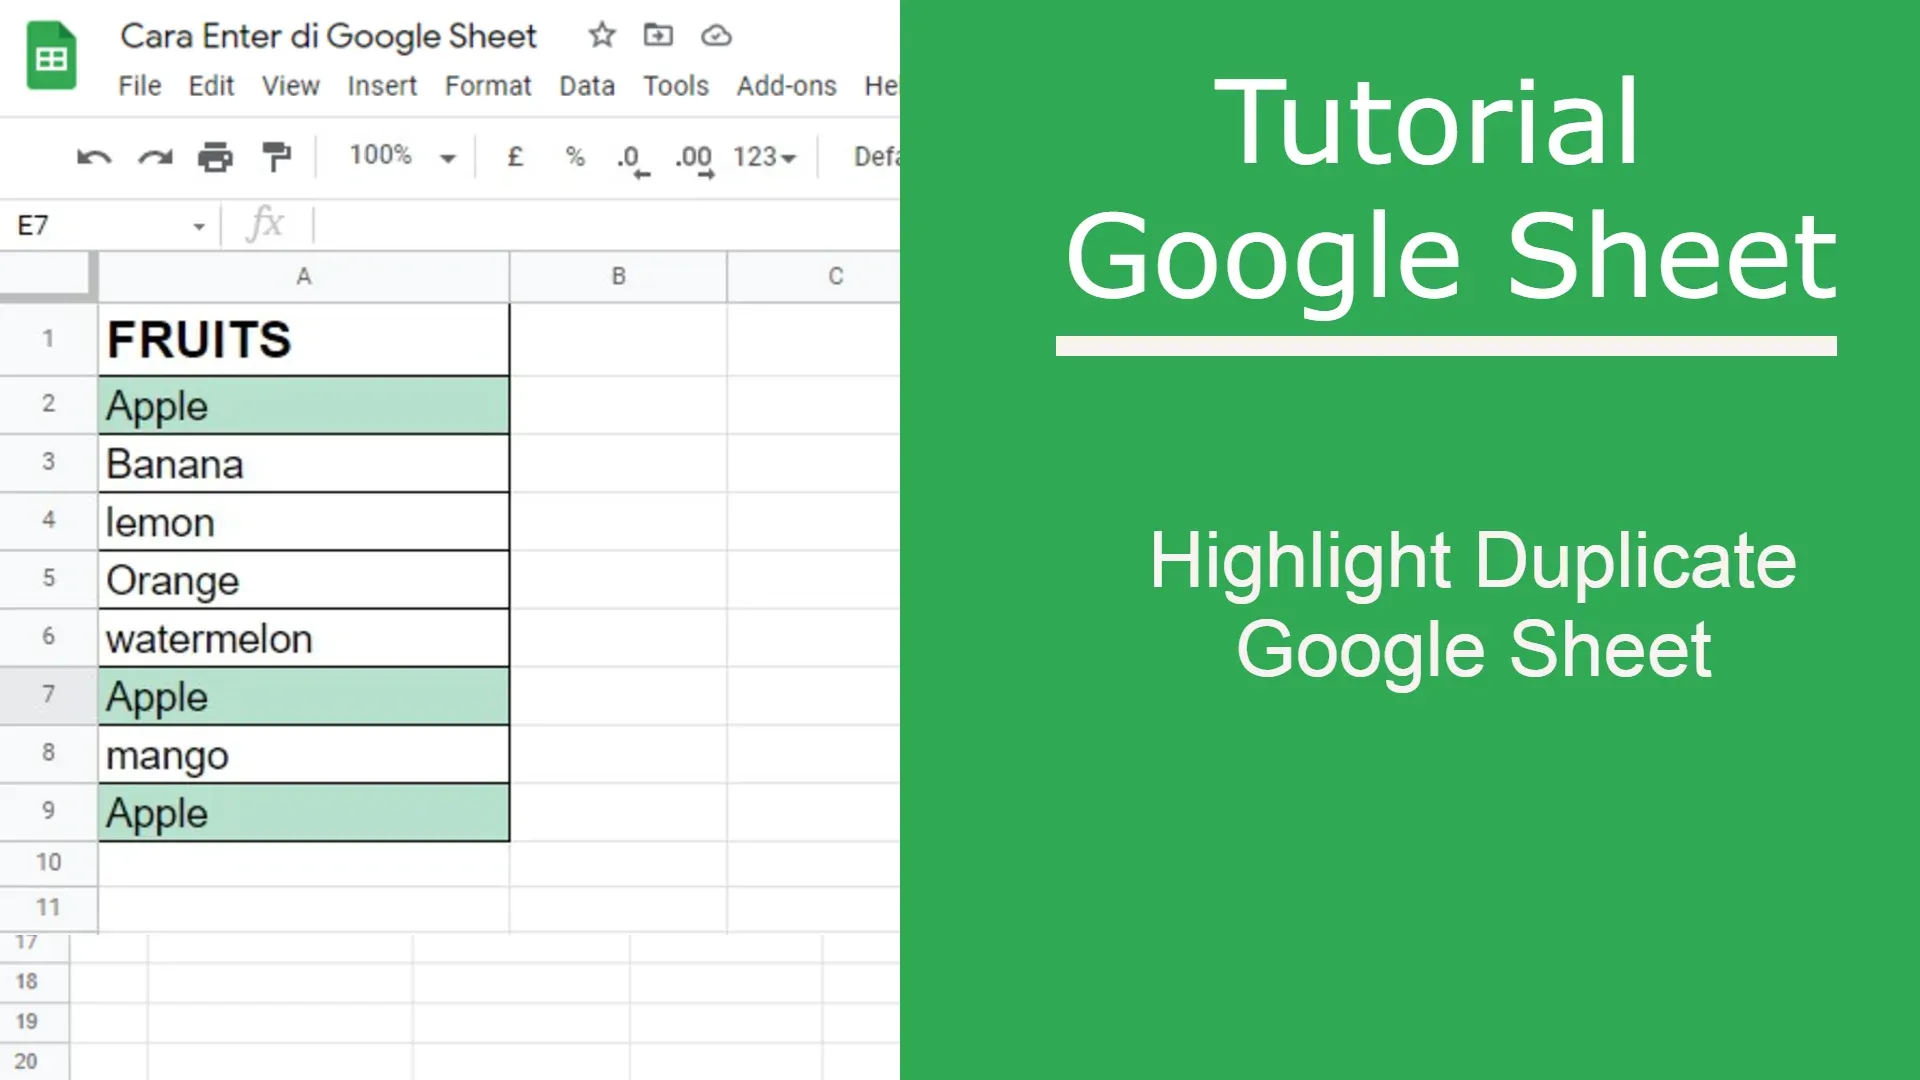Image resolution: width=1920 pixels, height=1080 pixels.
Task: Select the watermelon cell
Action: [304, 638]
